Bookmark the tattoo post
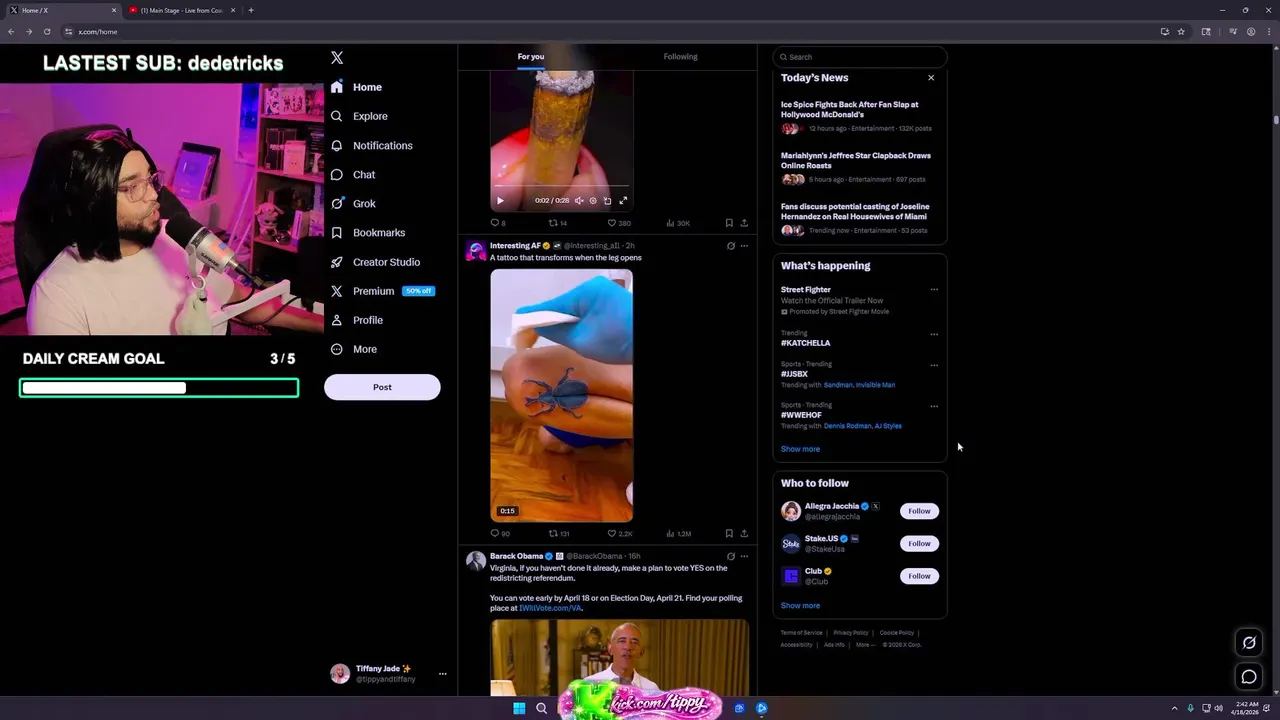1280x720 pixels. coord(729,533)
